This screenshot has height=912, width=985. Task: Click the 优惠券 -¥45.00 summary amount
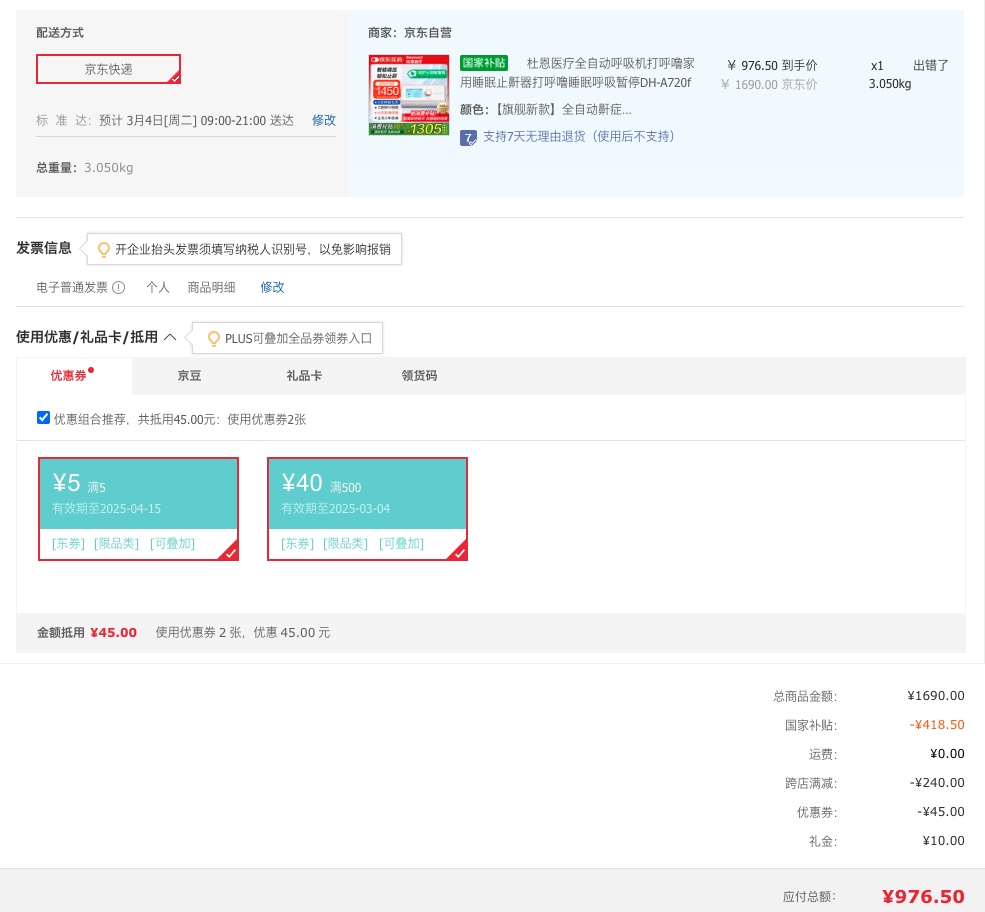coord(940,812)
